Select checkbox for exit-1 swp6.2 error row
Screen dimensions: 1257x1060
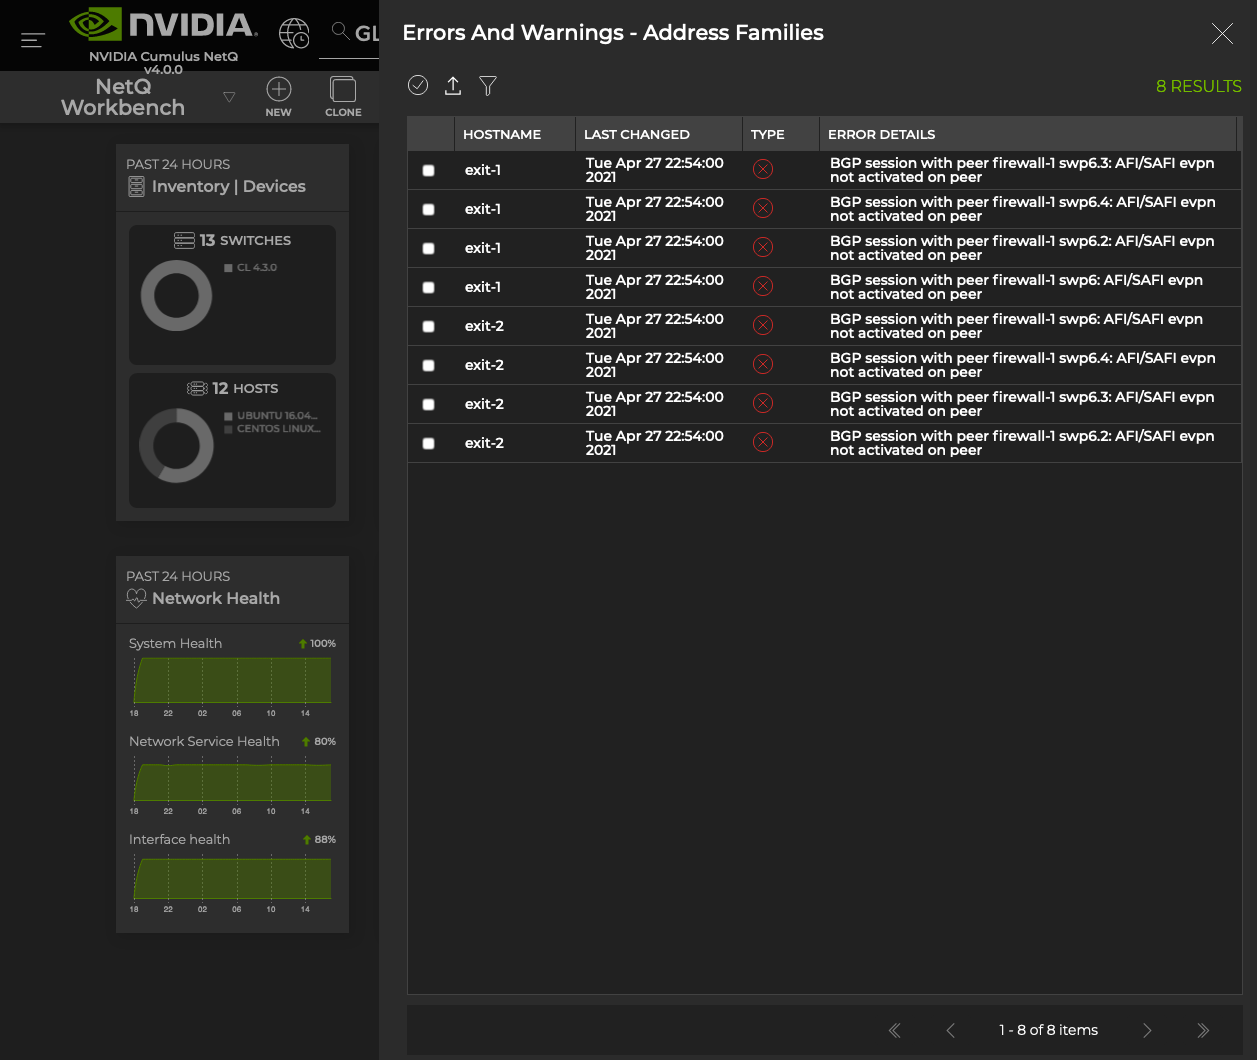click(x=429, y=249)
